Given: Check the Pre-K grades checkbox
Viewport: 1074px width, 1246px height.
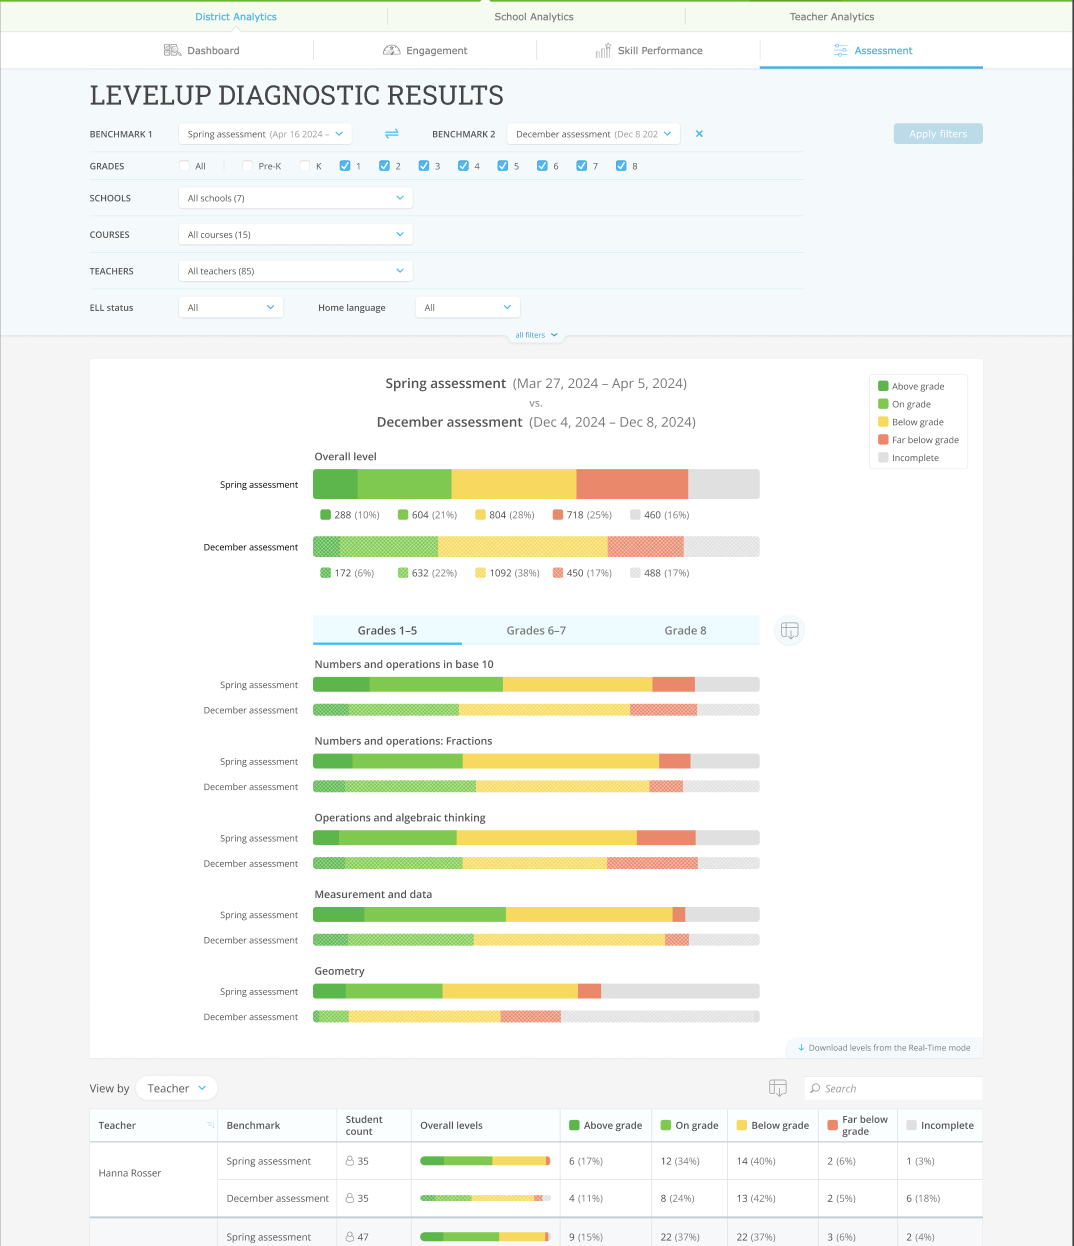Looking at the screenshot, I should [x=246, y=166].
